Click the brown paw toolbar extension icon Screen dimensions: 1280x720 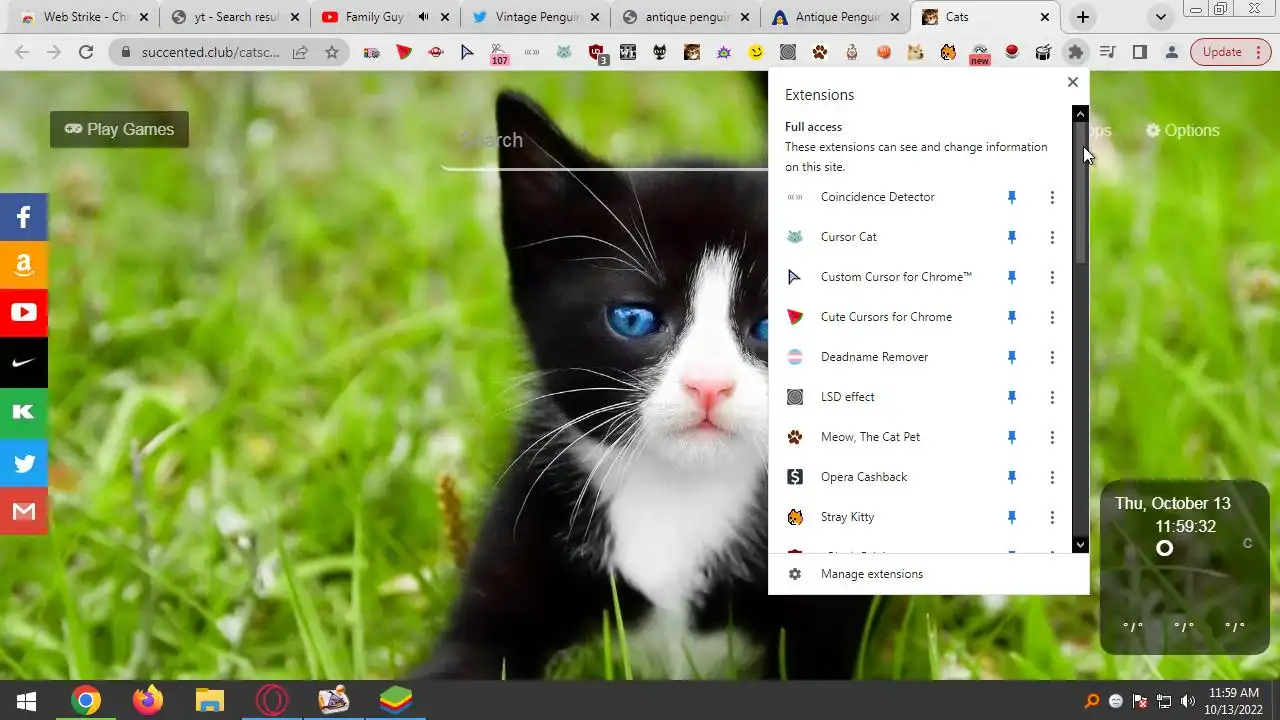pos(820,52)
